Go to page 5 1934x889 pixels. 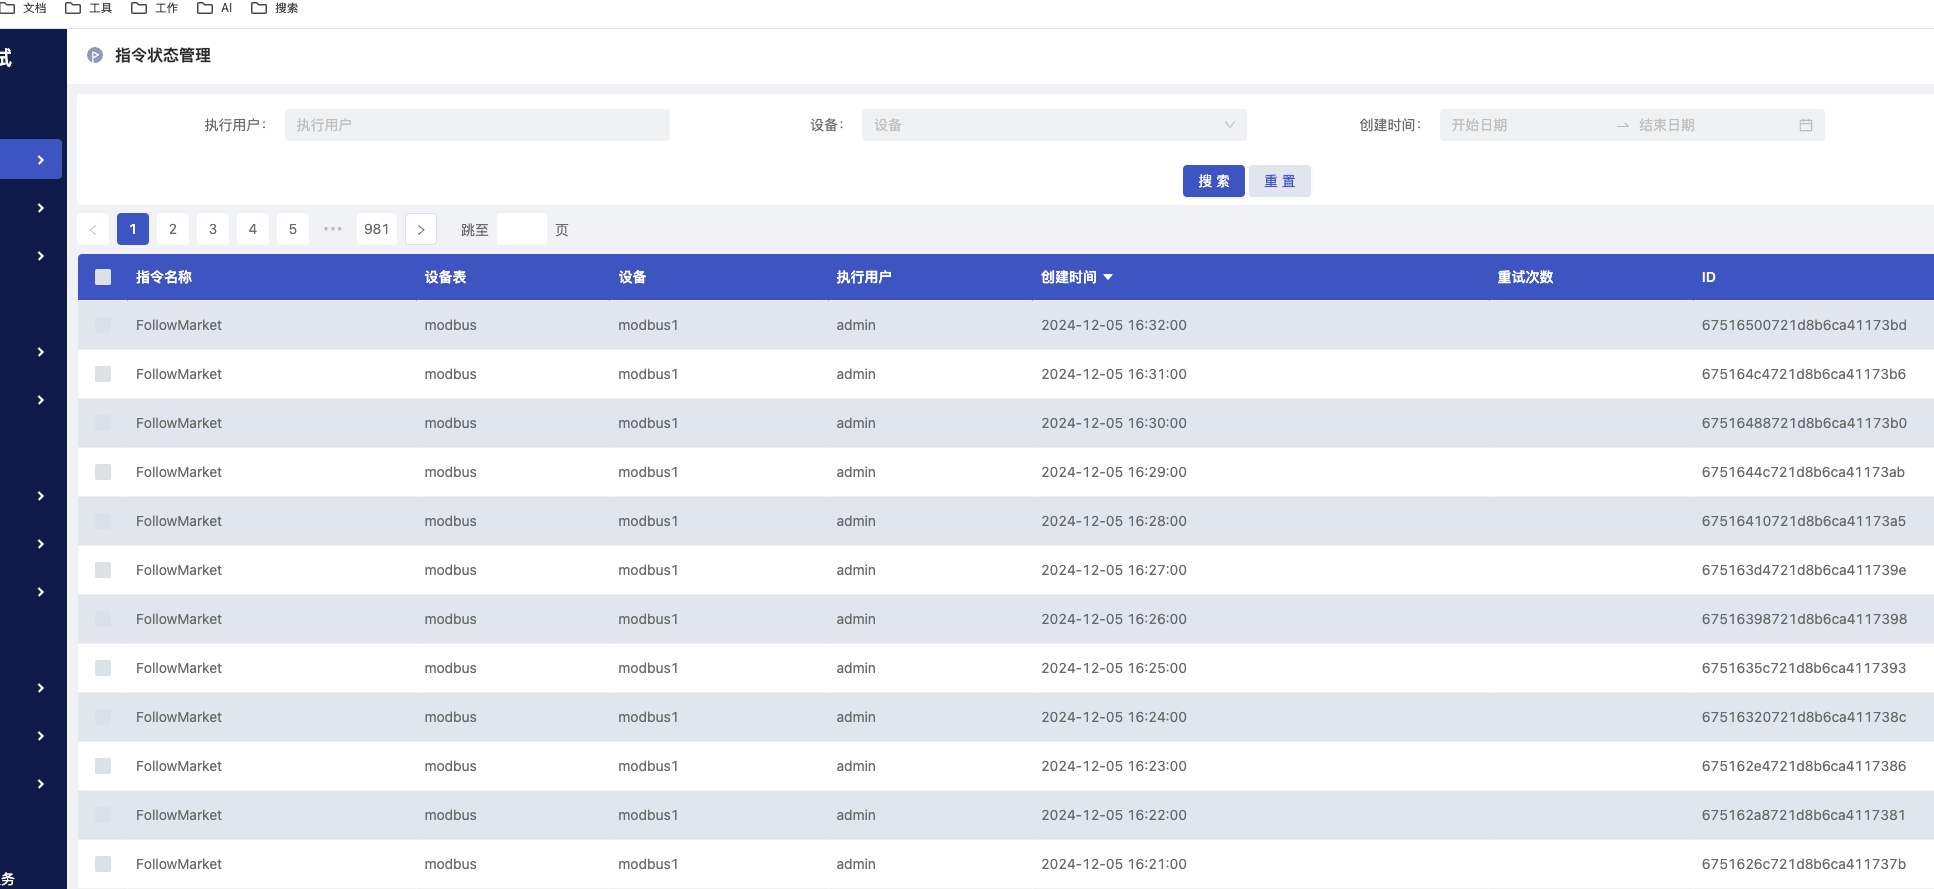pos(293,229)
